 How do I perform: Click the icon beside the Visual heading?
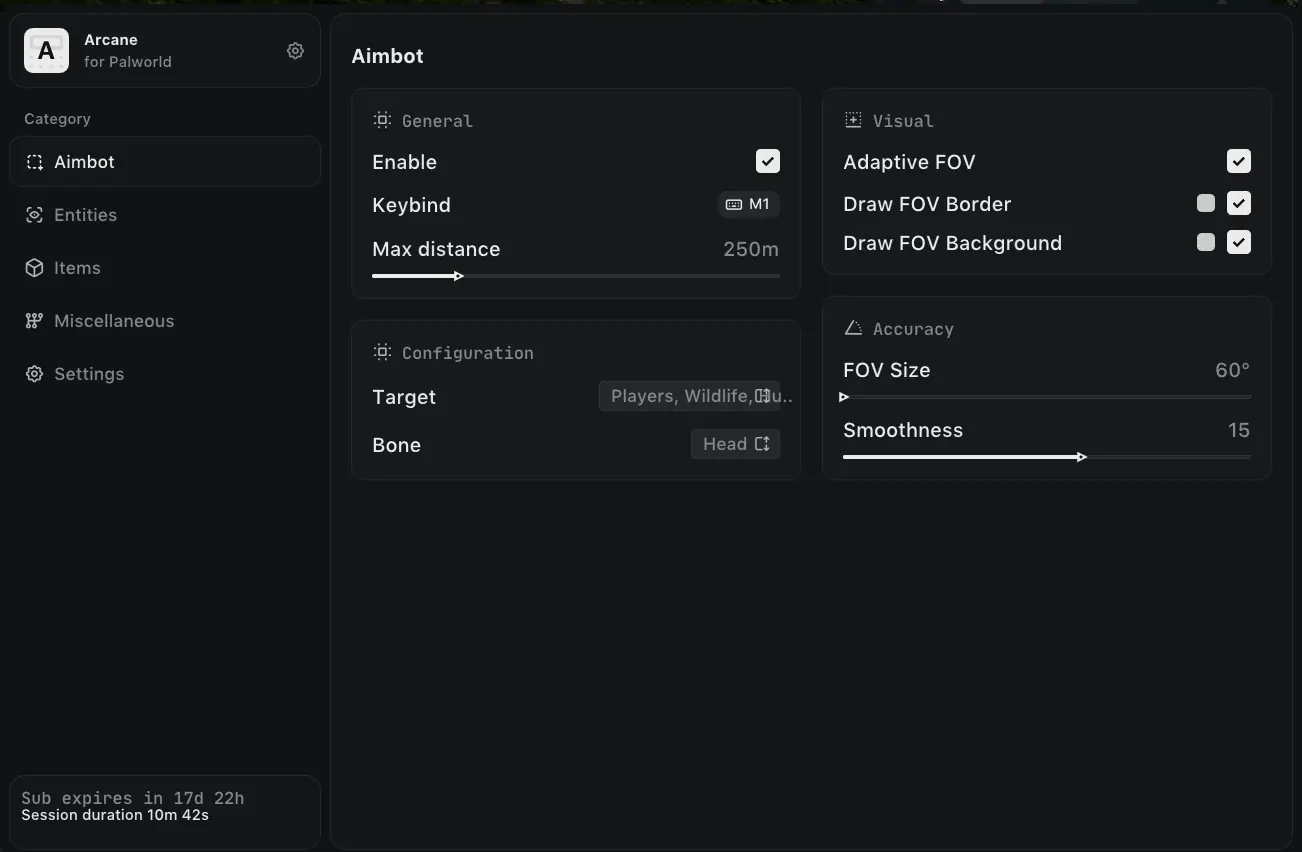(853, 120)
